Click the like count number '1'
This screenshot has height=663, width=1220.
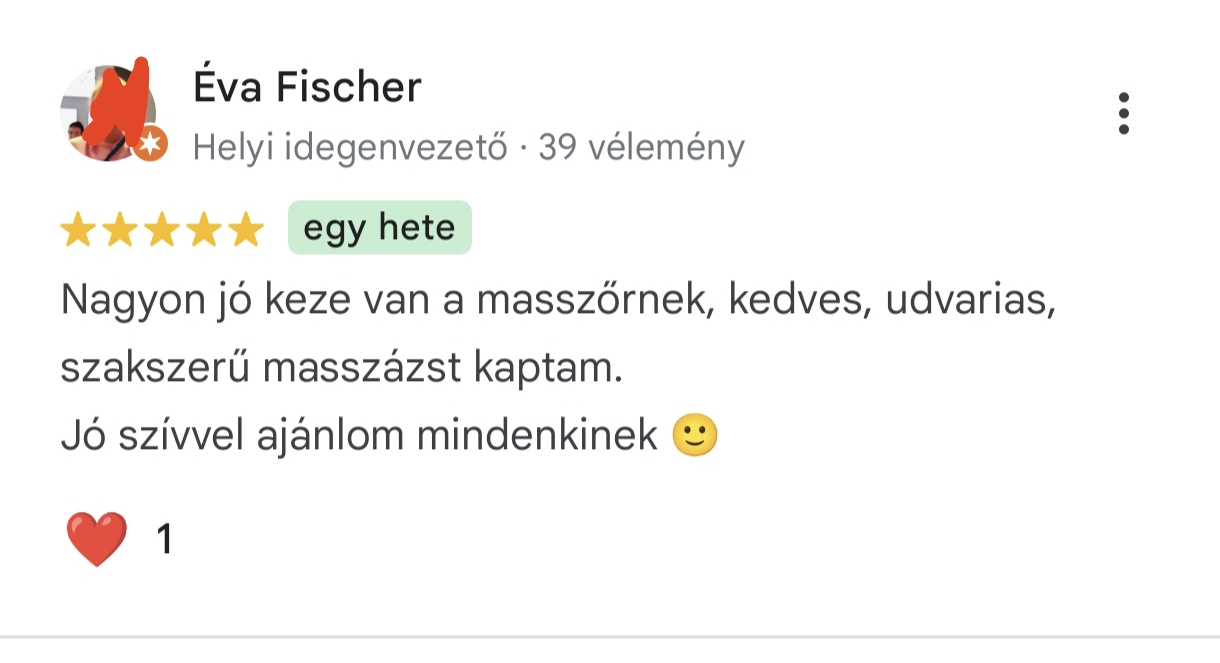pyautogui.click(x=165, y=540)
